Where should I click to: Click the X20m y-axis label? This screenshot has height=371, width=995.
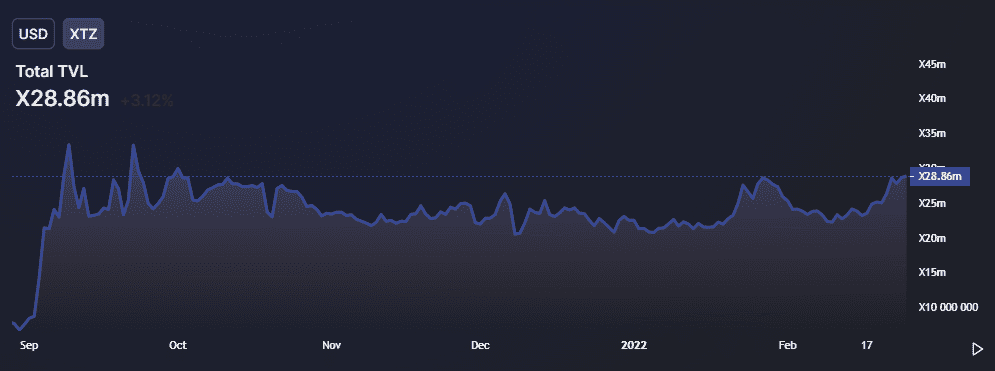point(933,238)
